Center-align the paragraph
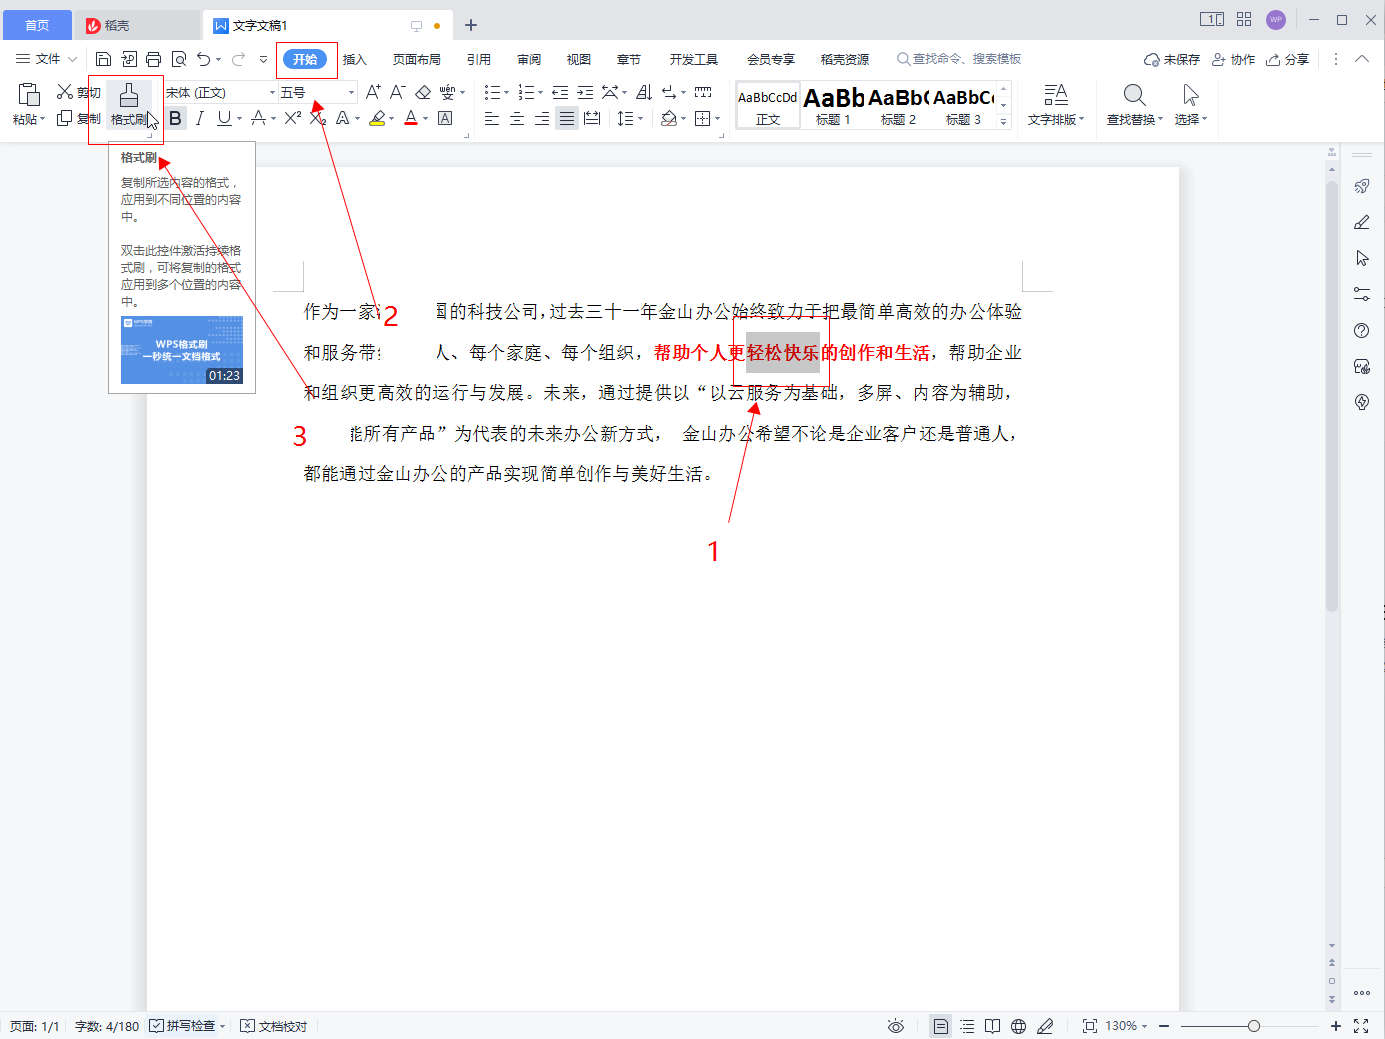This screenshot has width=1385, height=1039. [517, 118]
